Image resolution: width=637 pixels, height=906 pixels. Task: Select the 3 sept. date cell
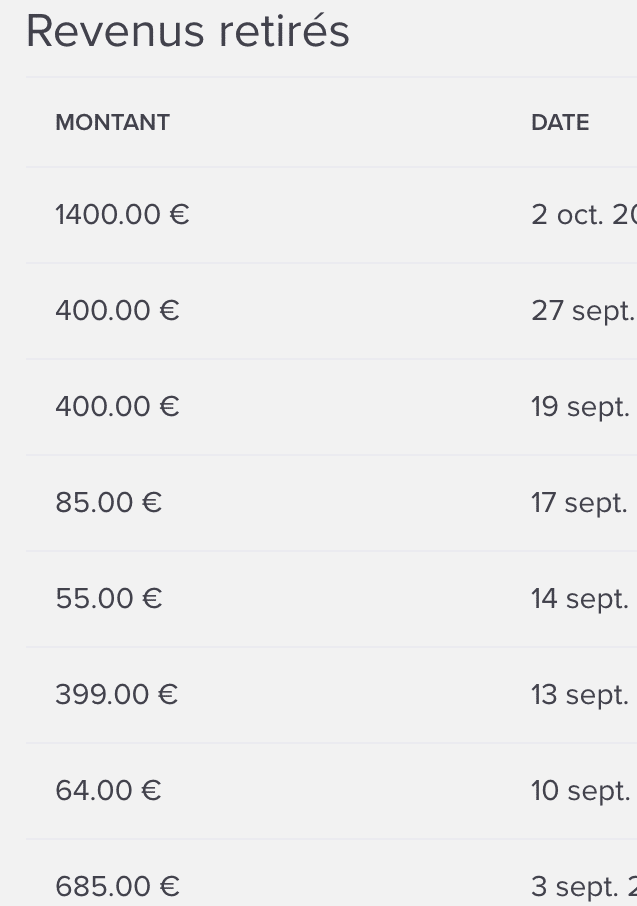pos(583,887)
